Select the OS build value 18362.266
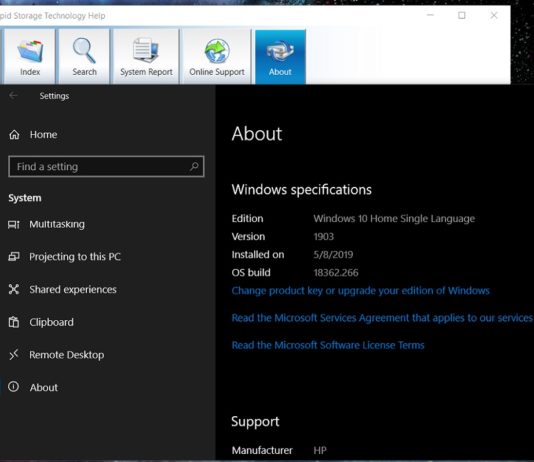 pos(336,273)
